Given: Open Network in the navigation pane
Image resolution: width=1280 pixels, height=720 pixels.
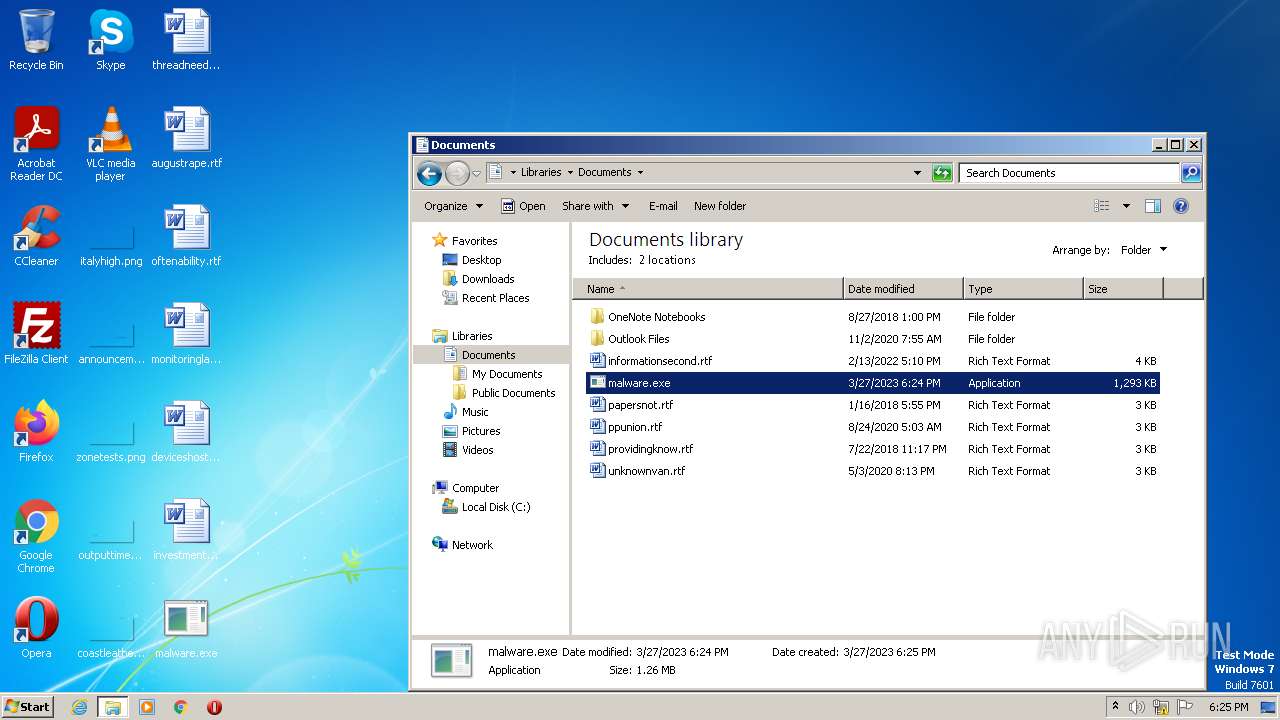Looking at the screenshot, I should [462, 545].
